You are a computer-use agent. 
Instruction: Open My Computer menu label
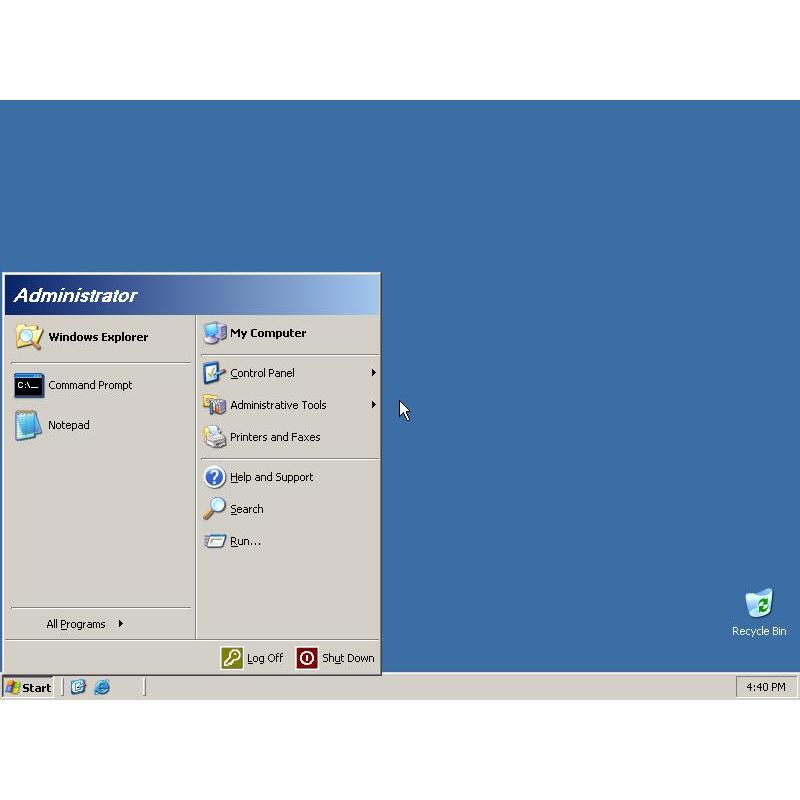pyautogui.click(x=268, y=333)
